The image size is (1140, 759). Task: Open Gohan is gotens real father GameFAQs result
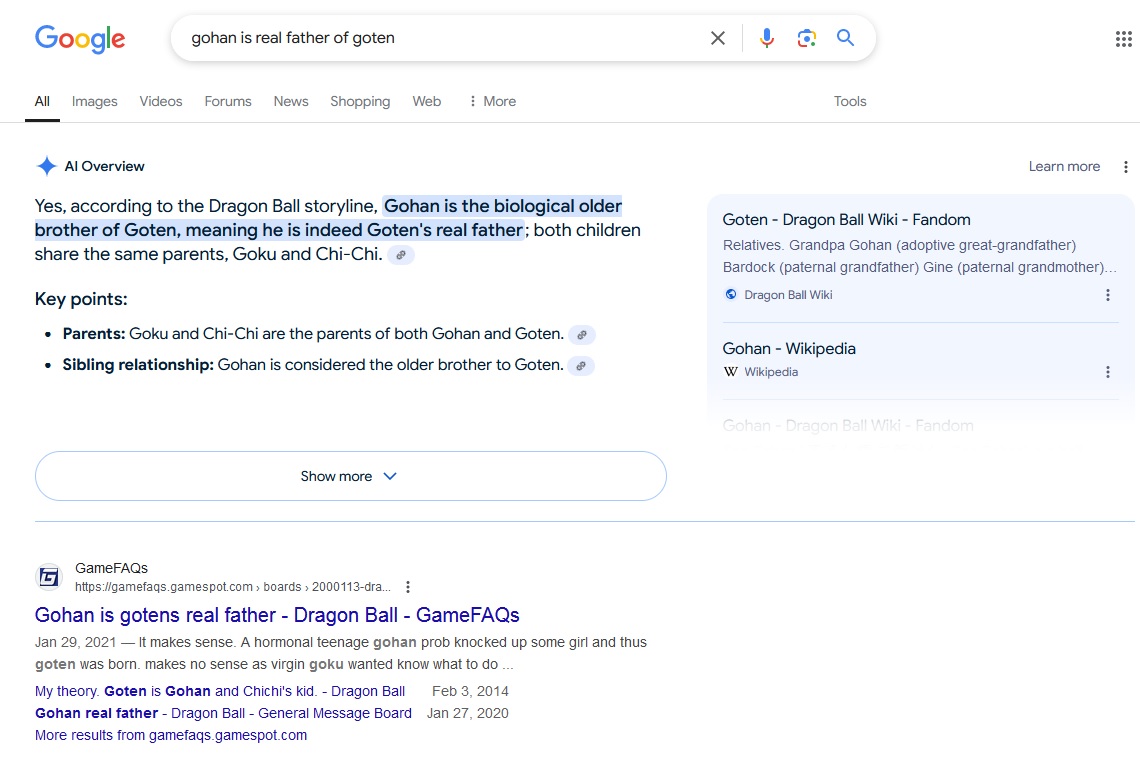point(277,615)
